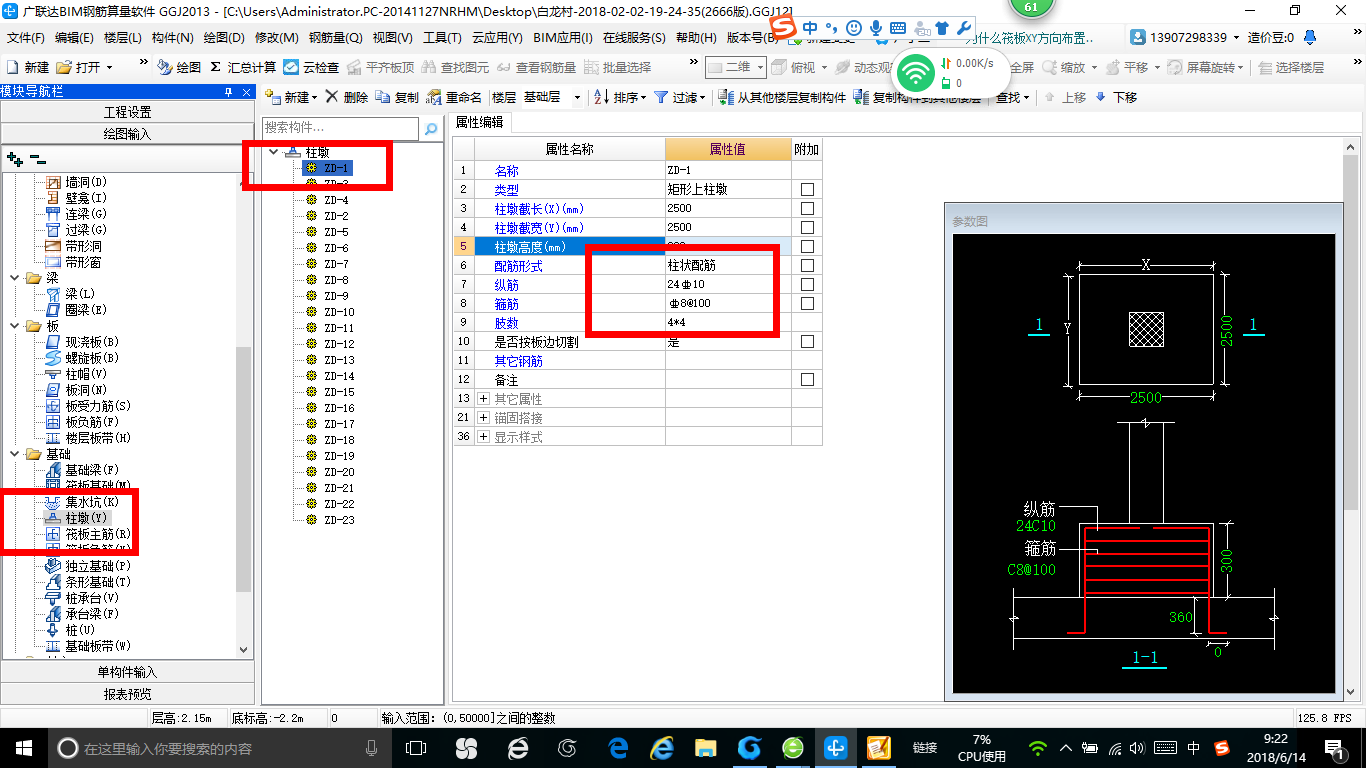Run 汇总计算 summary calculation
Screen dimensions: 1366x768
click(x=243, y=67)
